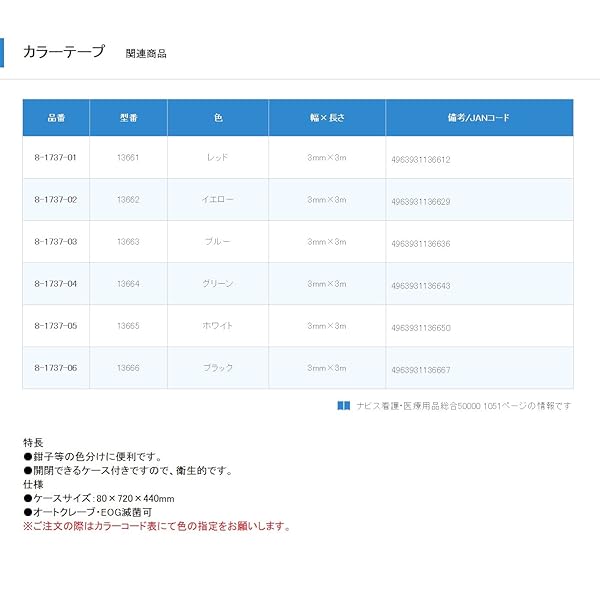Viewport: 600px width, 600px height.
Task: Click model number 13666
Action: (x=128, y=368)
